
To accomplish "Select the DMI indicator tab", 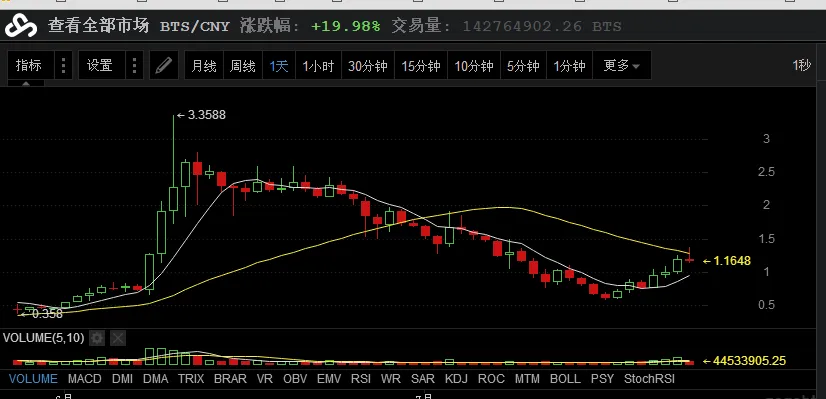I will (122, 378).
